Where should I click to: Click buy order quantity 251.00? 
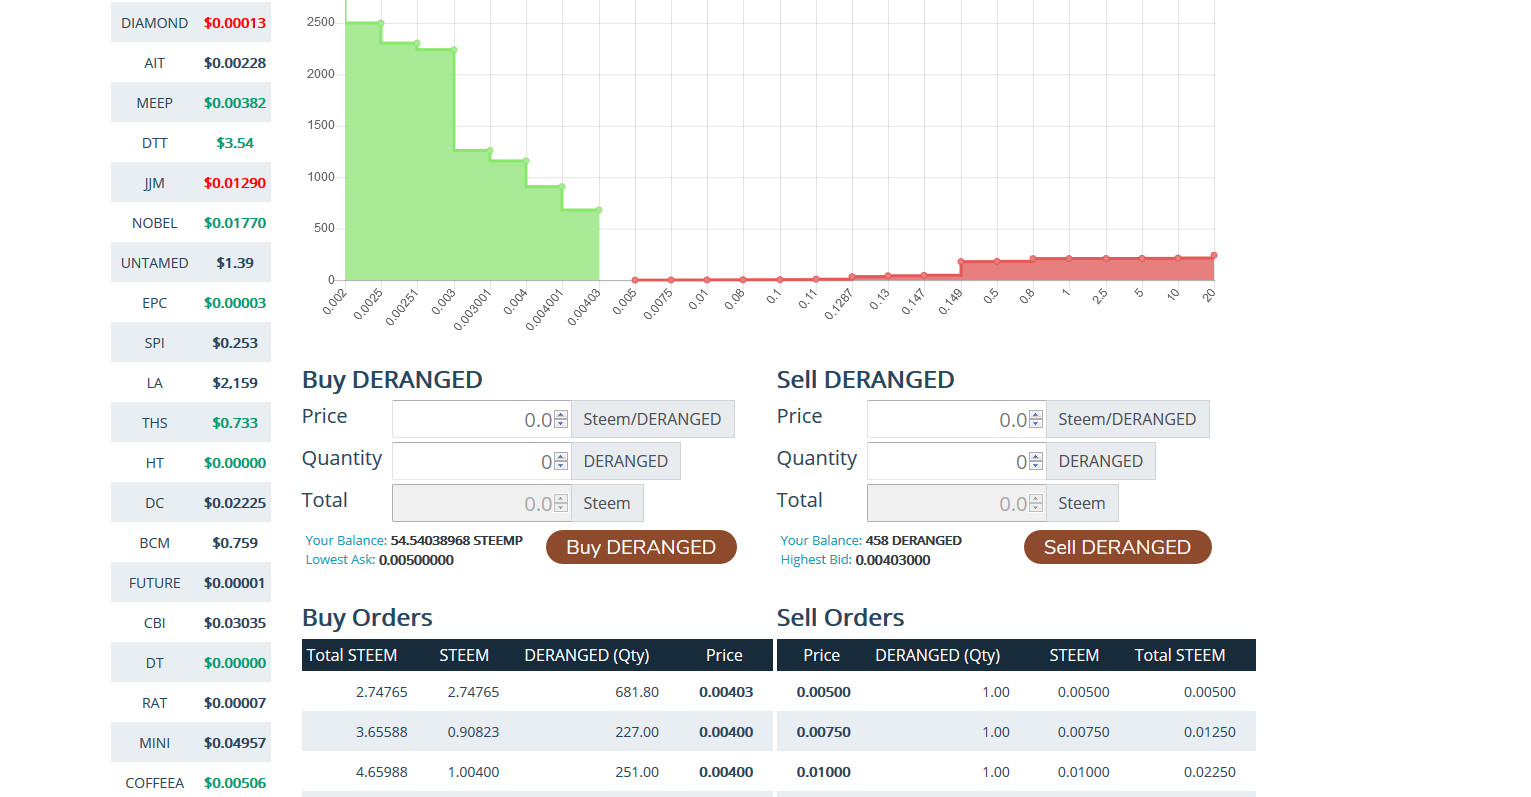637,772
